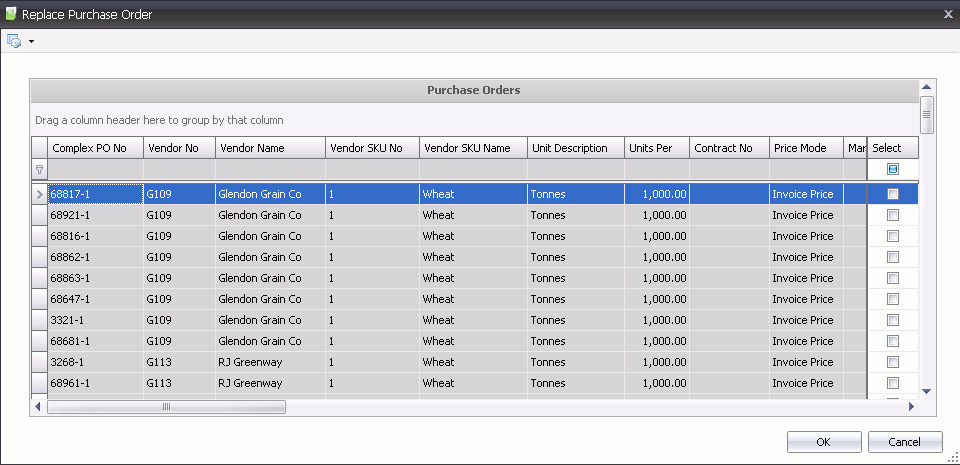Image resolution: width=960 pixels, height=465 pixels.
Task: Click the toolbar settings icon
Action: 14,41
